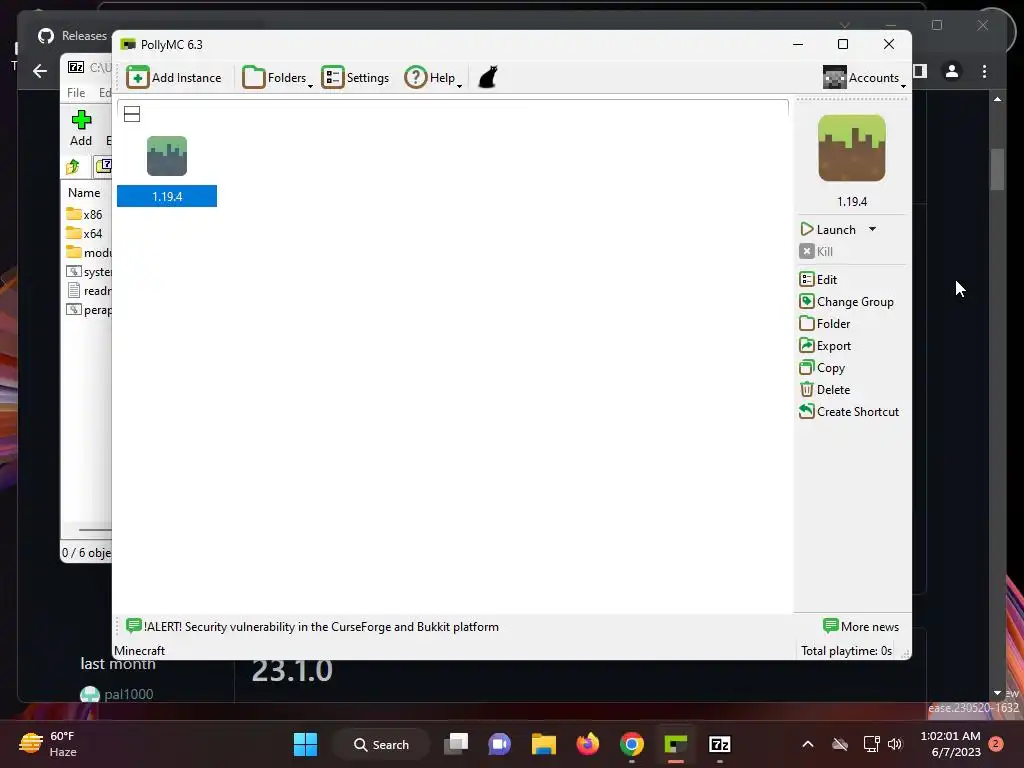Open the notification badge showing 2
The image size is (1024, 768).
[995, 743]
